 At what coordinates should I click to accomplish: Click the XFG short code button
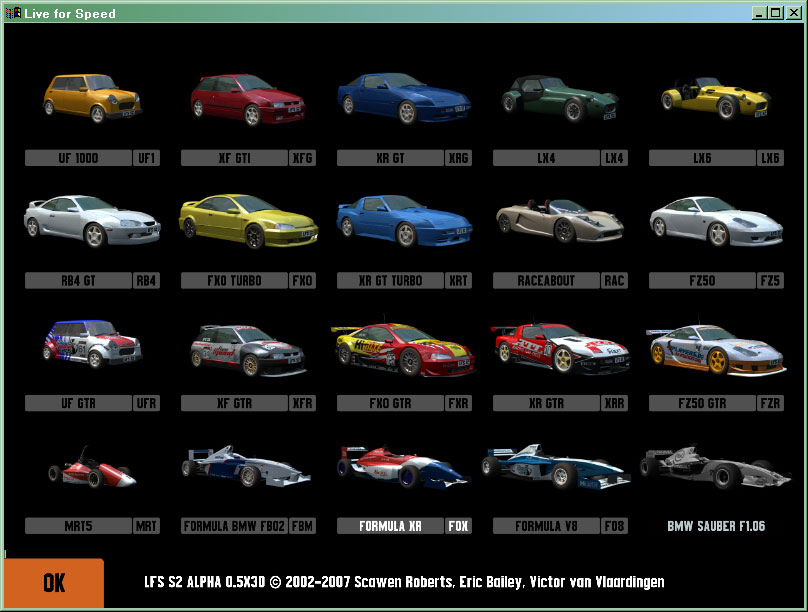pos(302,158)
